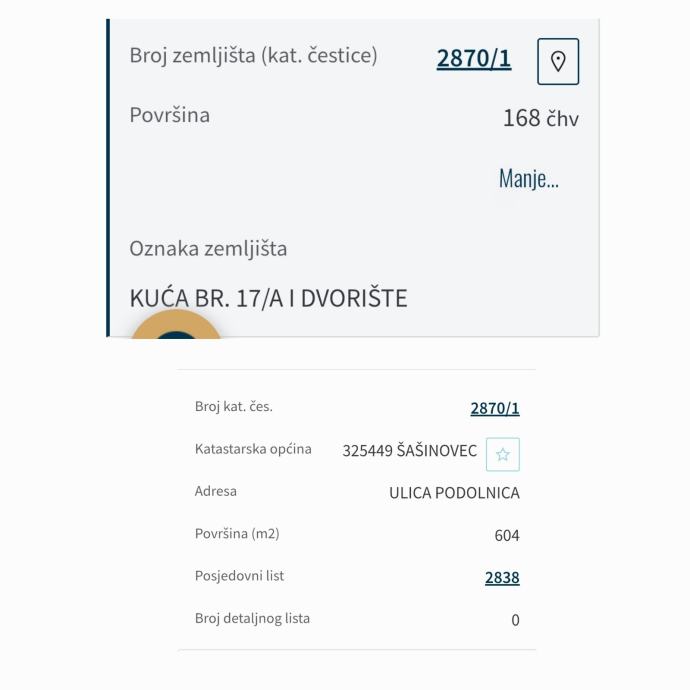
Task: Click the Posjedovni list label
Action: pyautogui.click(x=239, y=576)
